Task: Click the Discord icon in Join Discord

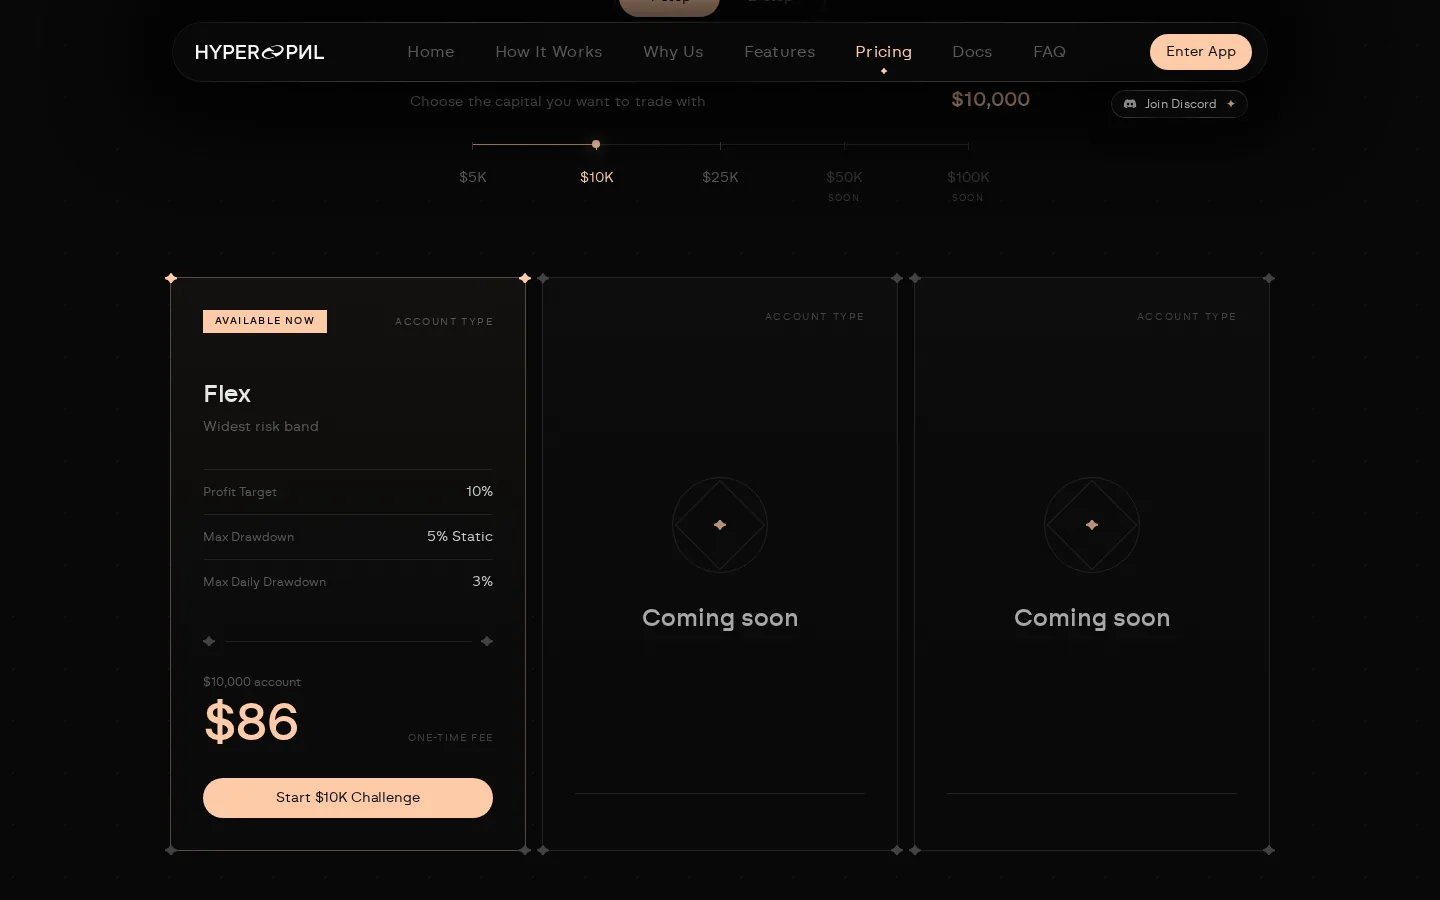Action: (x=1130, y=104)
